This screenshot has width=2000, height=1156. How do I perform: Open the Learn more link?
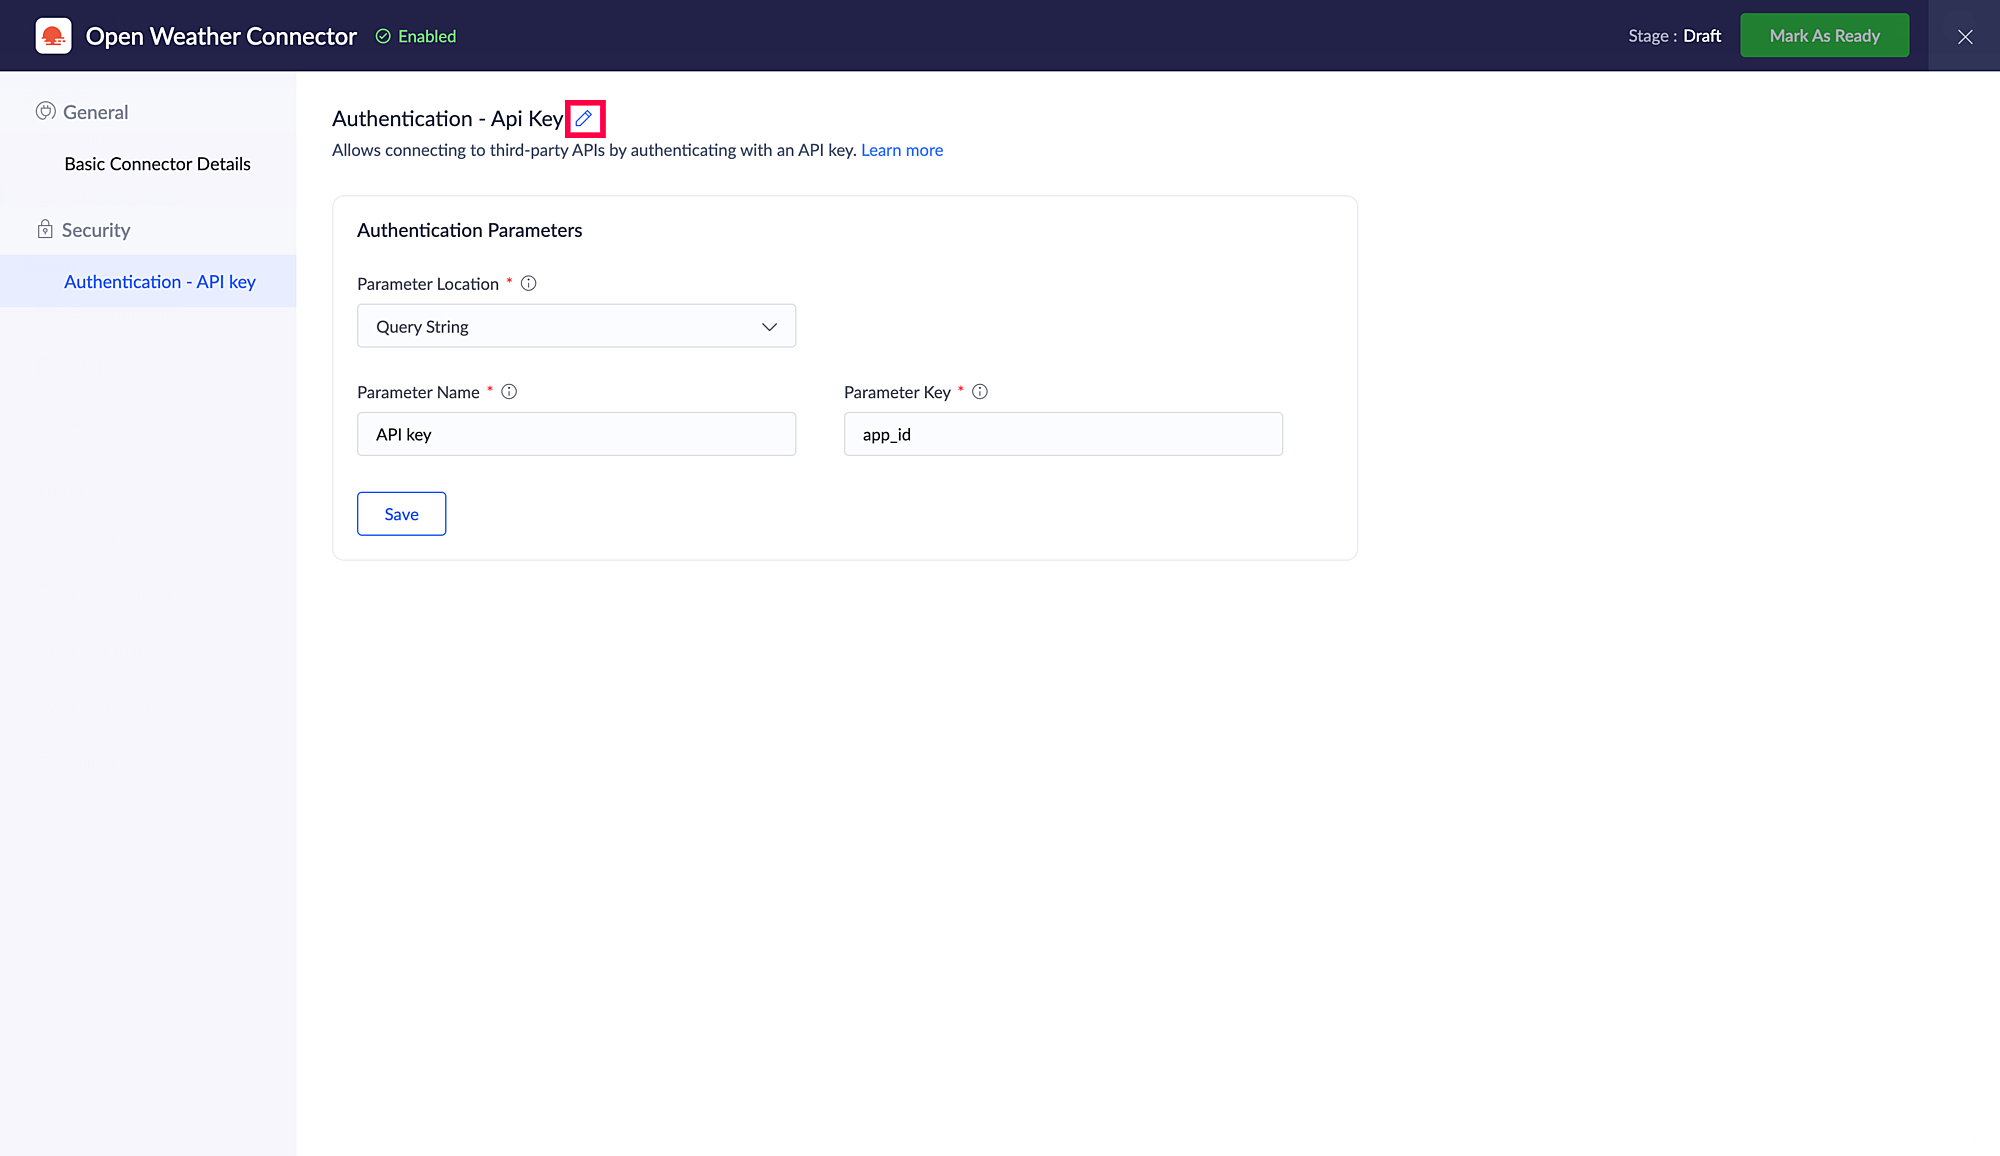coord(902,150)
